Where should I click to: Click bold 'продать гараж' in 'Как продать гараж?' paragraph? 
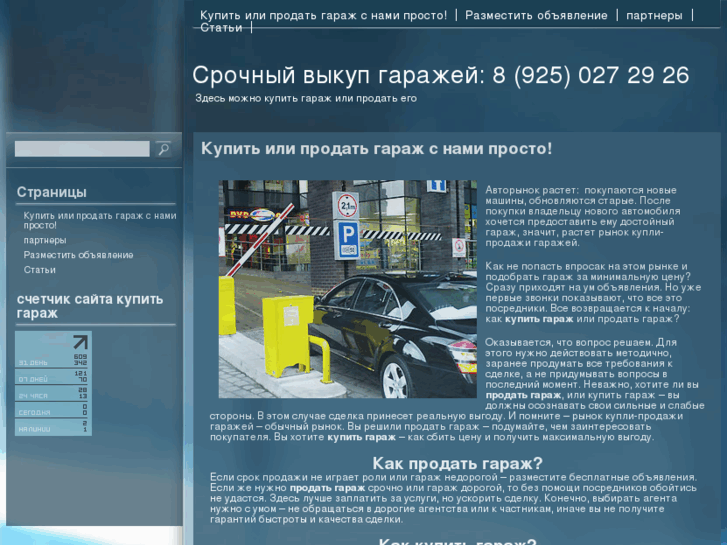327,488
